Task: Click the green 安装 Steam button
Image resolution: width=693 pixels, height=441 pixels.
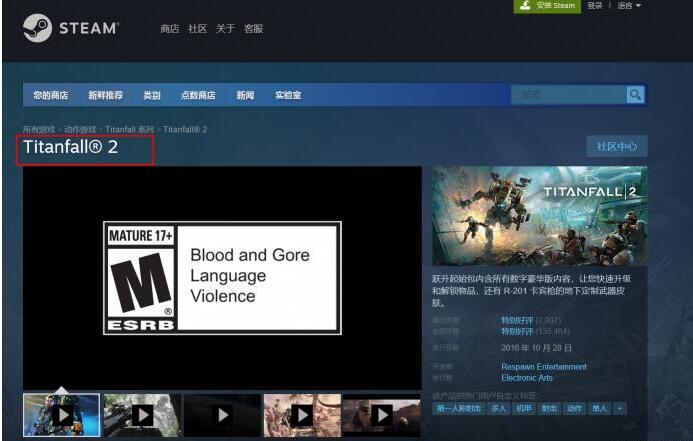Action: (x=547, y=6)
